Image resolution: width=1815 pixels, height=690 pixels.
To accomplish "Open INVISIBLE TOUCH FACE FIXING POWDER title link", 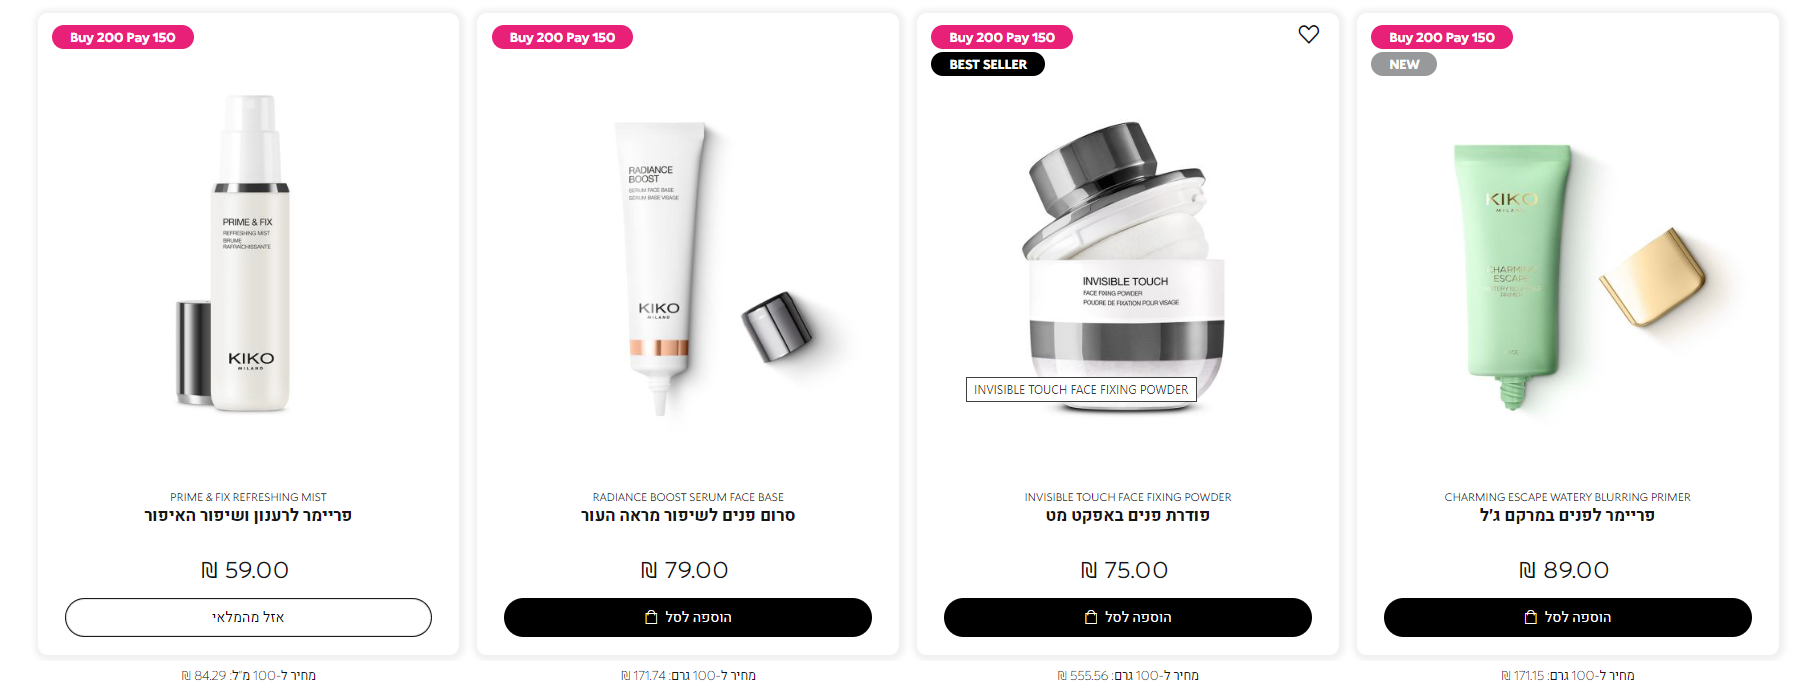I will pos(1128,497).
